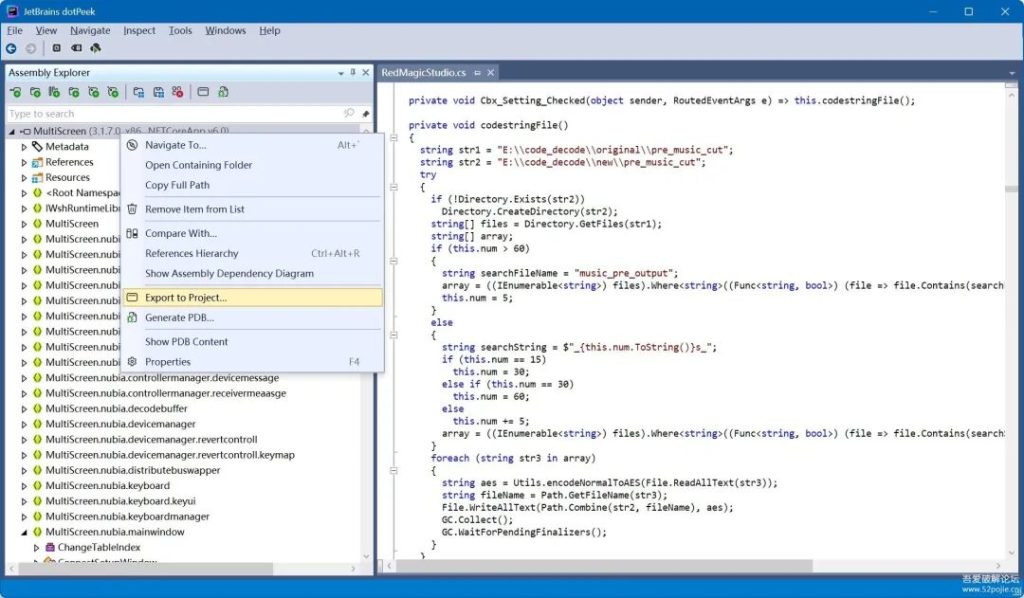
Task: Expand the Metadata tree node
Action: (24, 147)
